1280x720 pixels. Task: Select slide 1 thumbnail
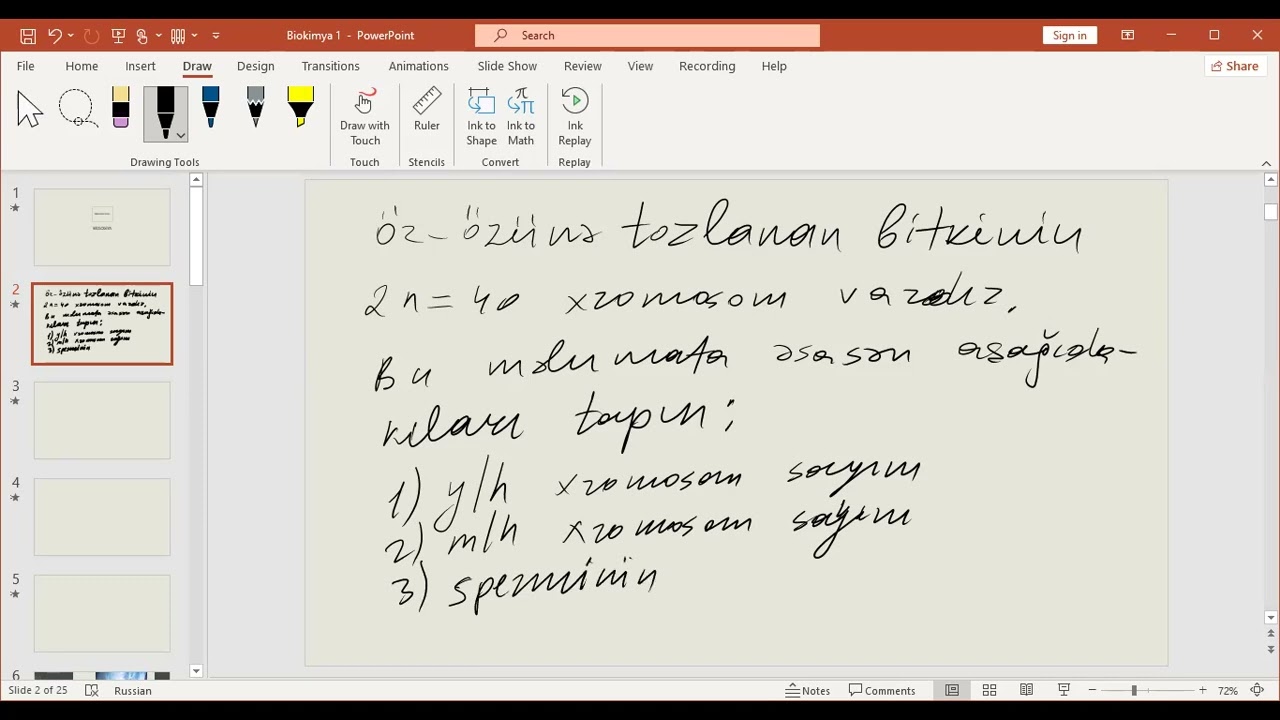tap(102, 226)
